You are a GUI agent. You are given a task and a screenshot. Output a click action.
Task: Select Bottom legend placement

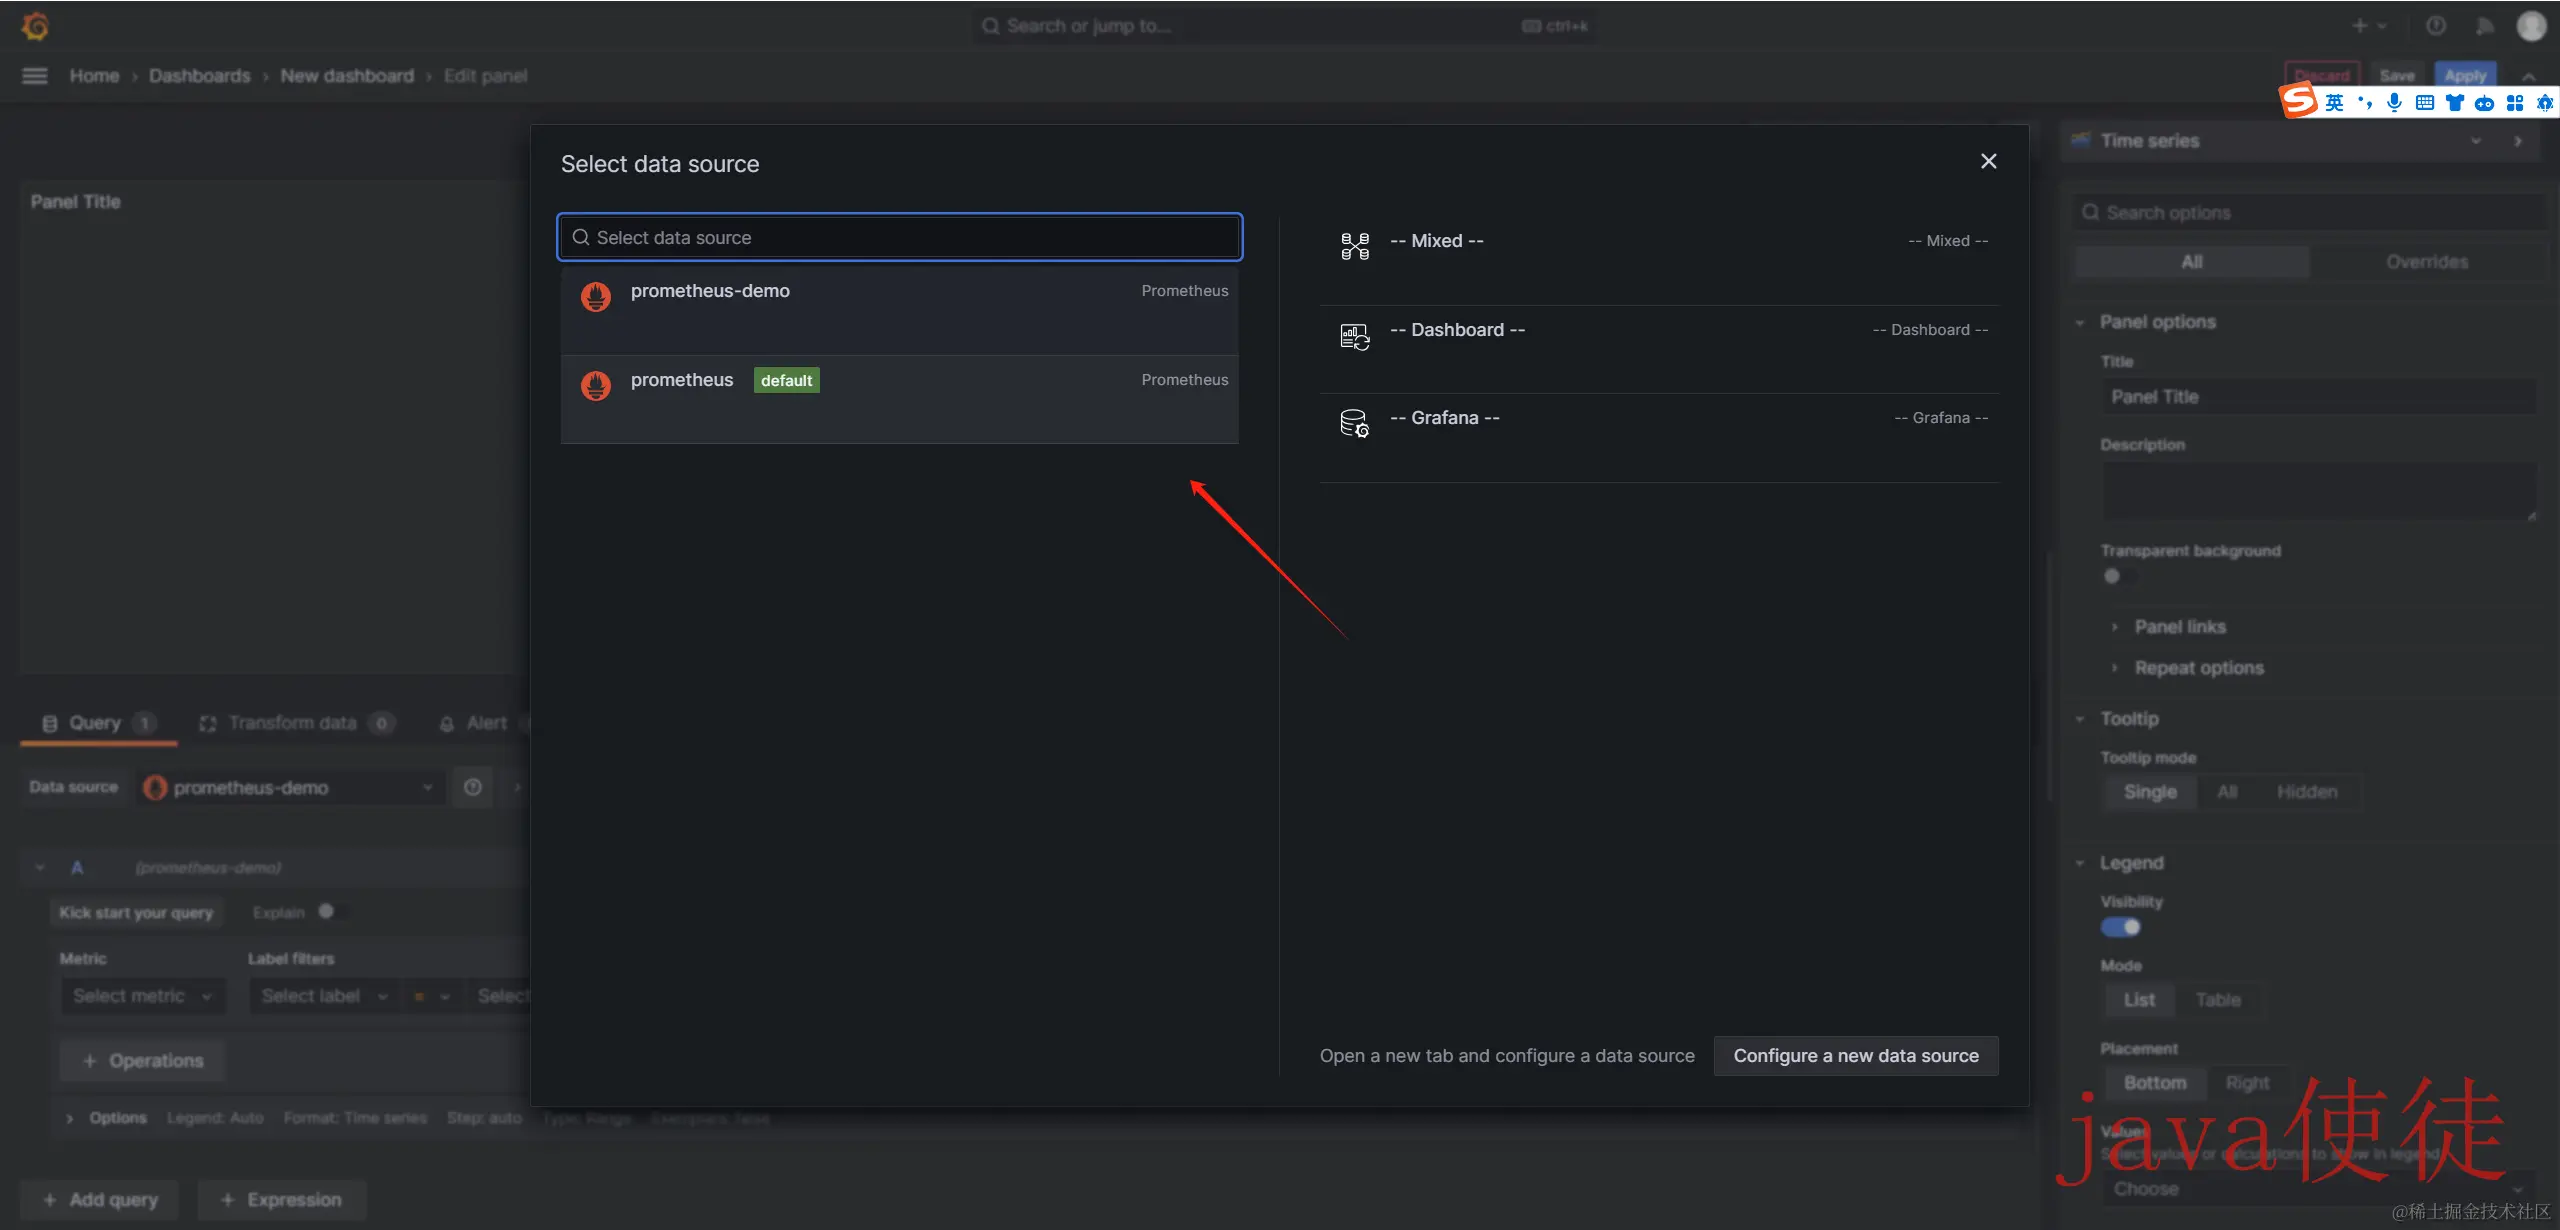2155,1083
